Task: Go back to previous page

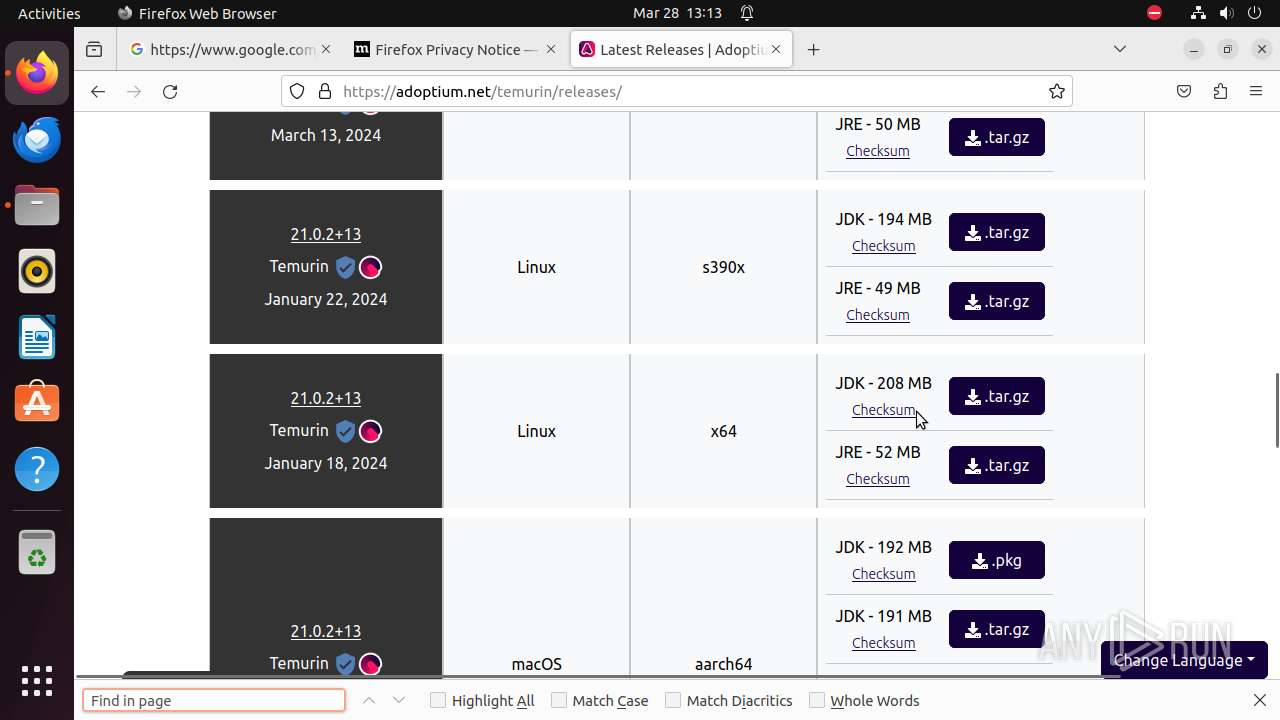Action: click(x=97, y=91)
